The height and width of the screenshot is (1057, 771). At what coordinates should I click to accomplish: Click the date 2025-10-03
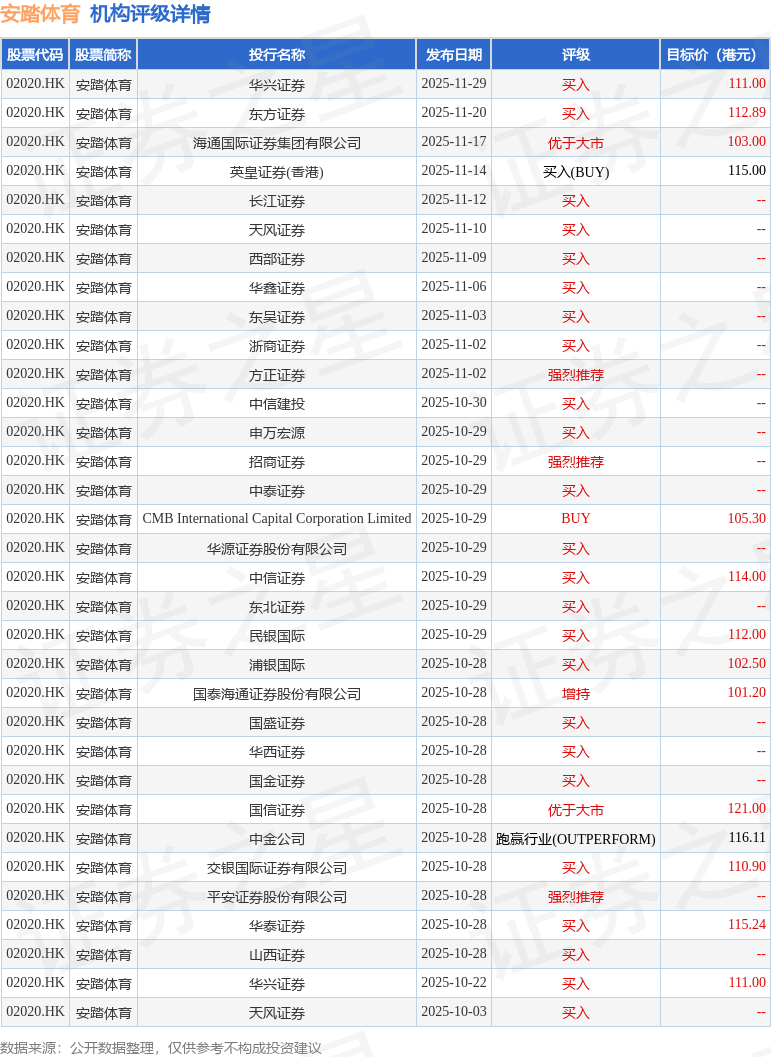point(454,1011)
